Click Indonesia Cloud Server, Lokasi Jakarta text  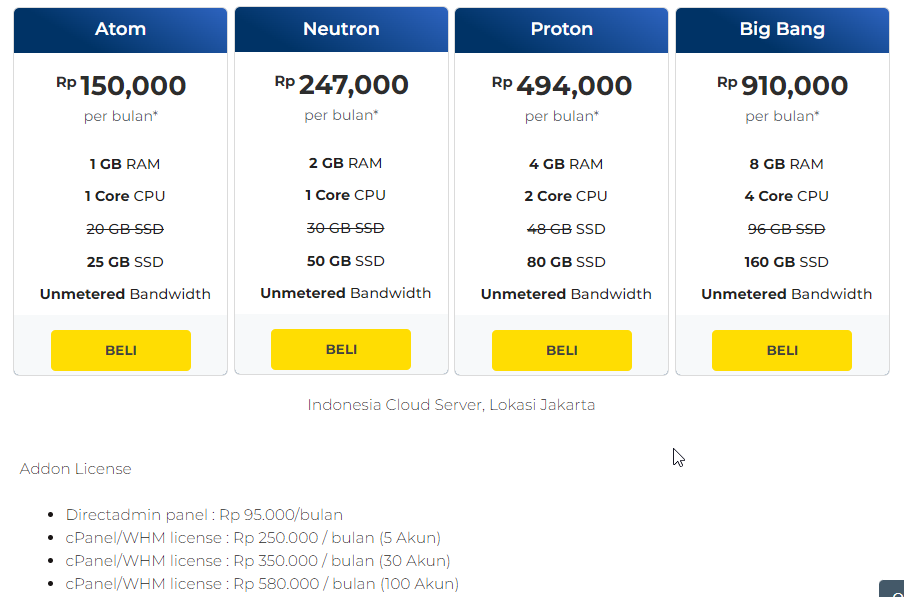coord(451,405)
